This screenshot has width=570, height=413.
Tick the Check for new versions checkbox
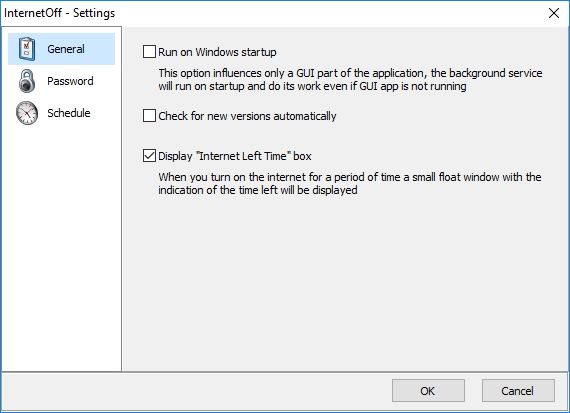(x=149, y=116)
